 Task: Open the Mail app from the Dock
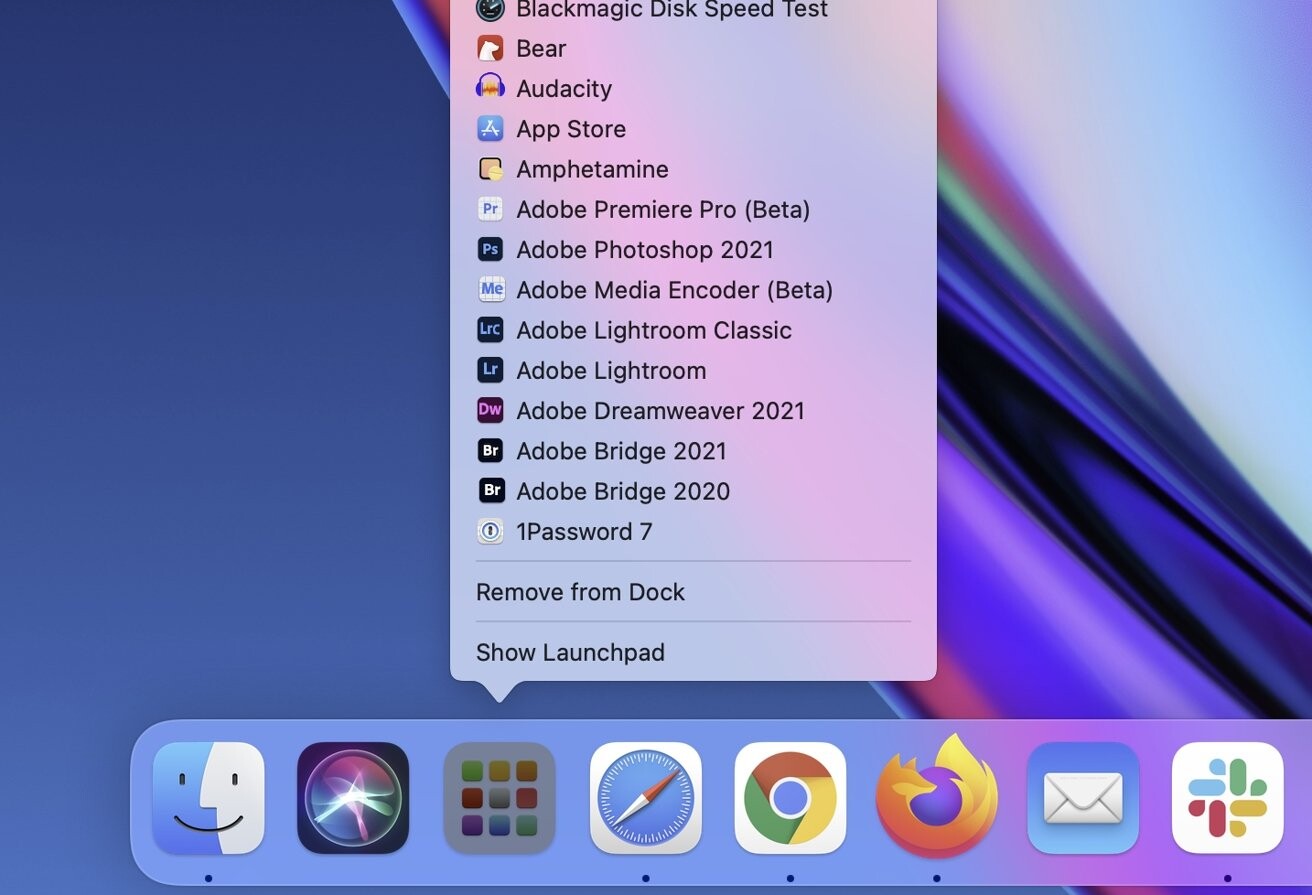[1082, 798]
